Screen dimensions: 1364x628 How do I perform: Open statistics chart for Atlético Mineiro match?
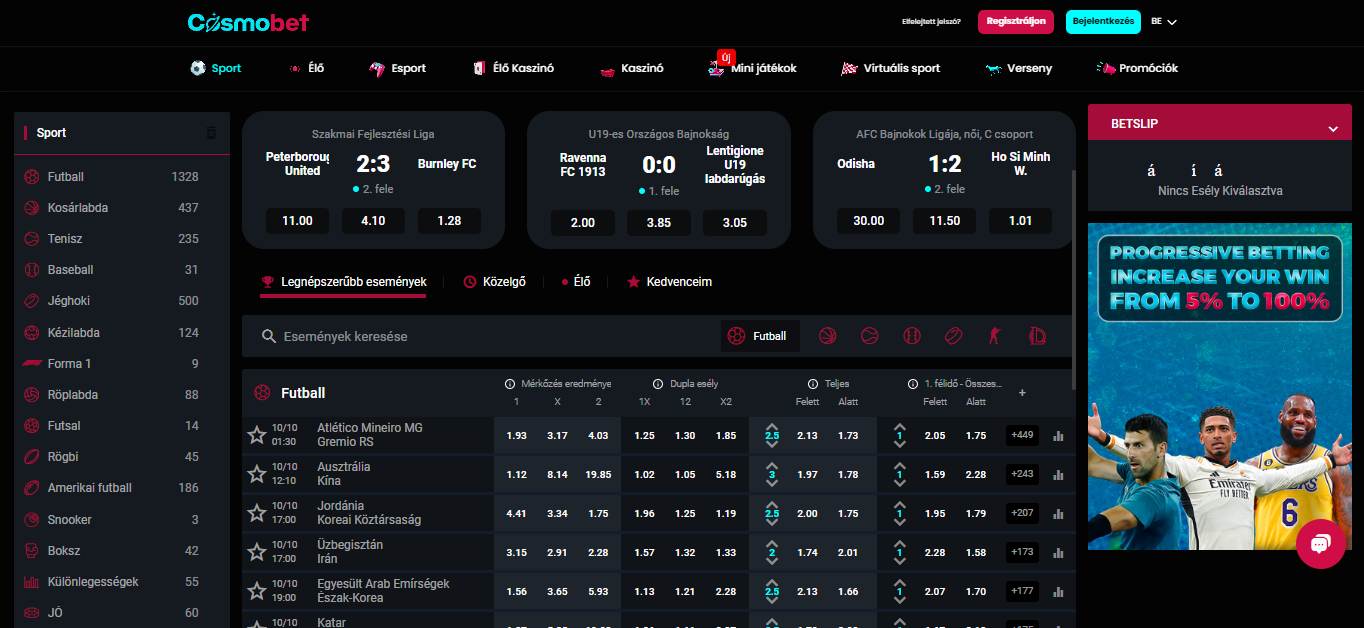pyautogui.click(x=1058, y=435)
